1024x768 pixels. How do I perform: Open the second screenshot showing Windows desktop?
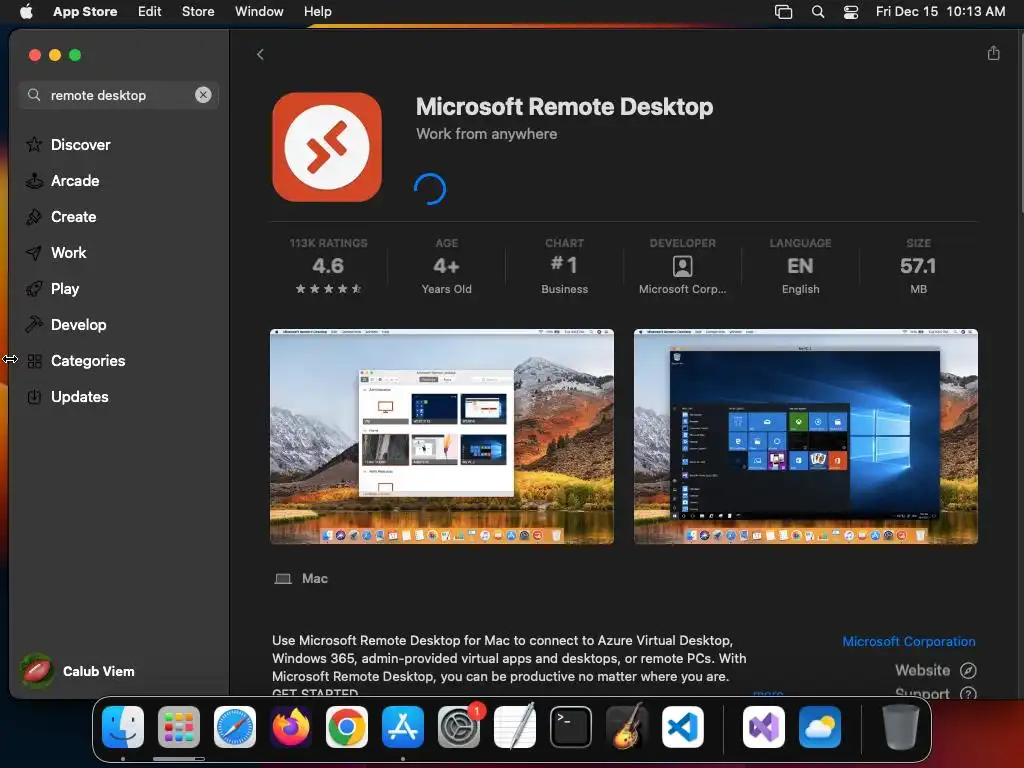(x=805, y=436)
